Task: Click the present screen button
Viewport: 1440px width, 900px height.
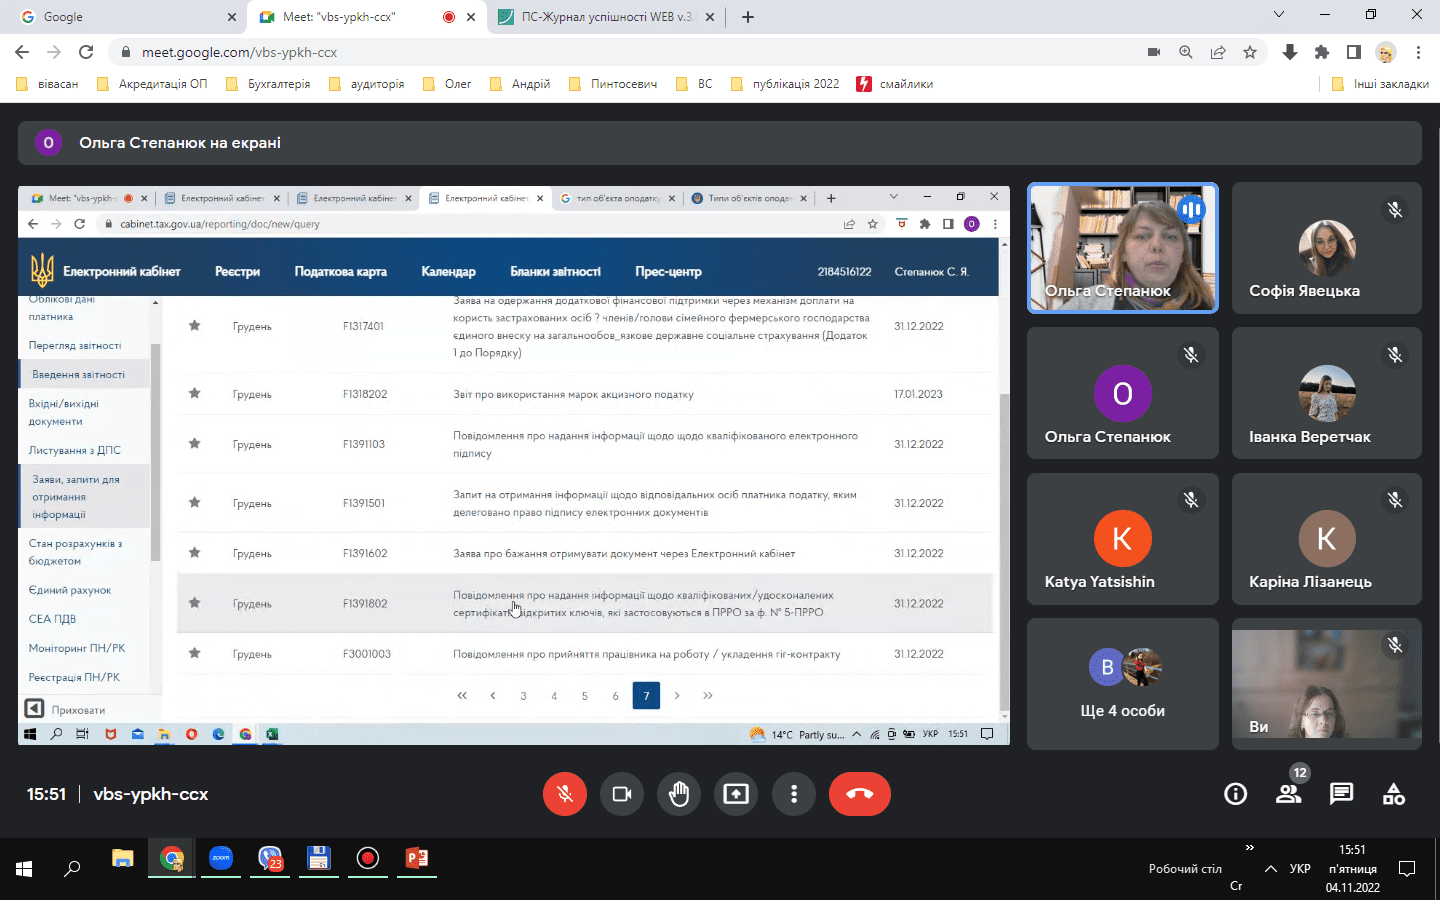Action: coord(736,794)
